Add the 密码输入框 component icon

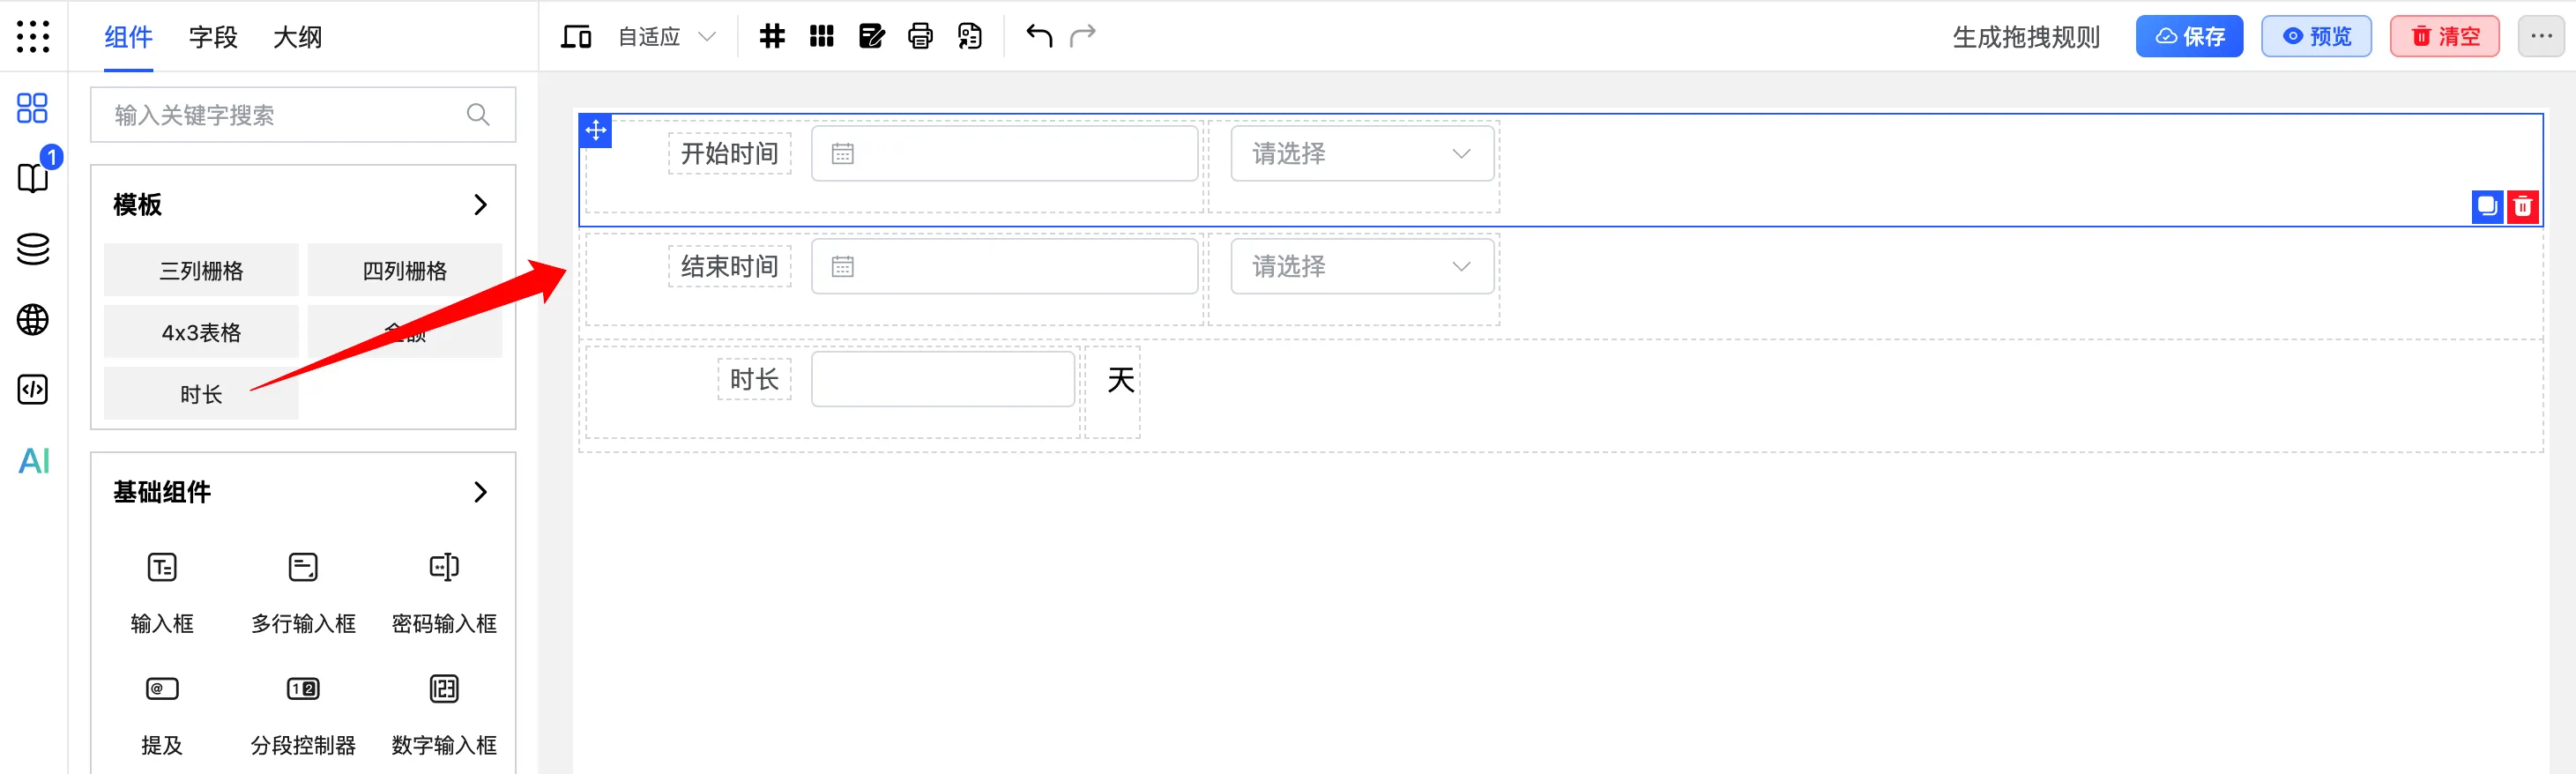(x=444, y=567)
